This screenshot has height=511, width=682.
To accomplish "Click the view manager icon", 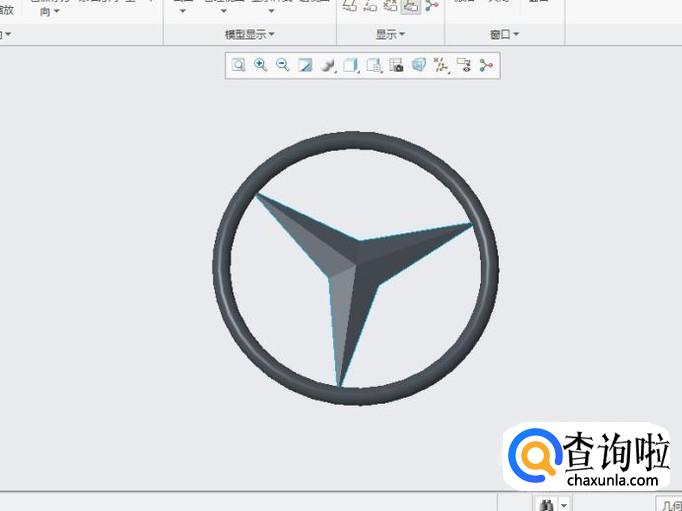I will coord(396,66).
